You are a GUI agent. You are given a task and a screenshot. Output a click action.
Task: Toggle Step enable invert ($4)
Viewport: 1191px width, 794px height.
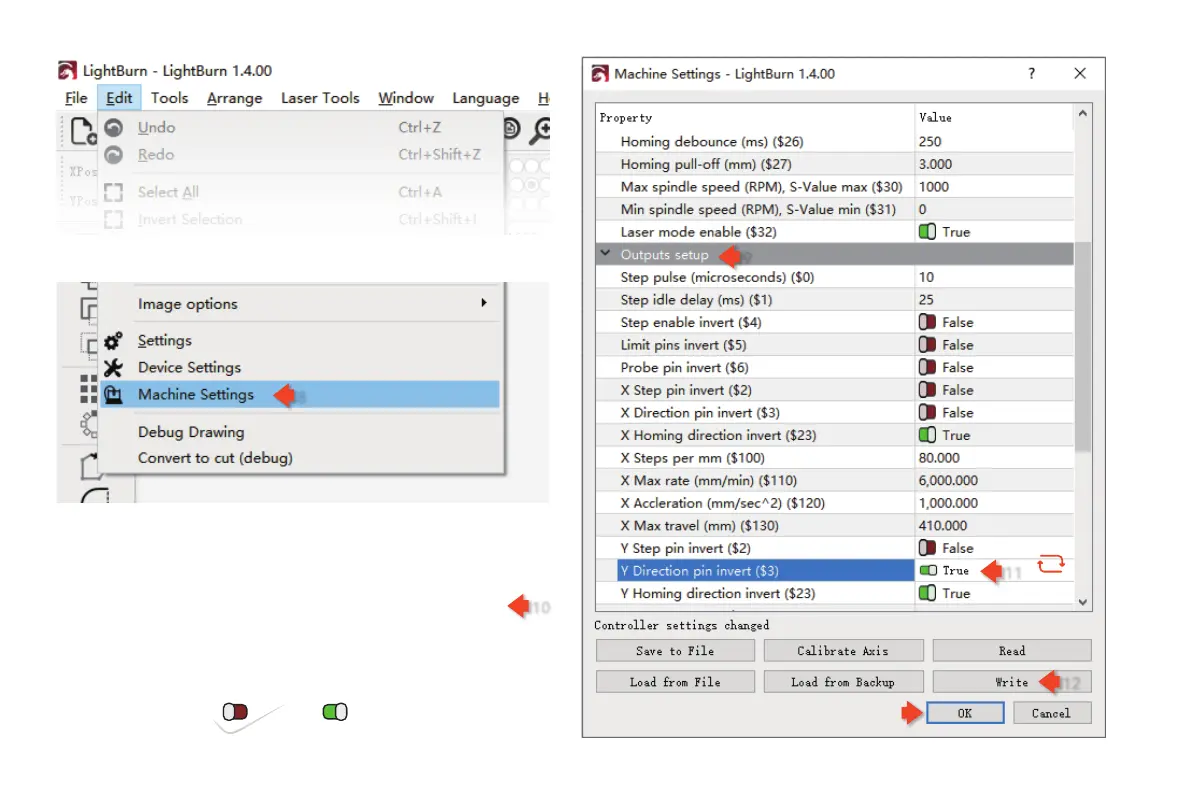click(927, 322)
